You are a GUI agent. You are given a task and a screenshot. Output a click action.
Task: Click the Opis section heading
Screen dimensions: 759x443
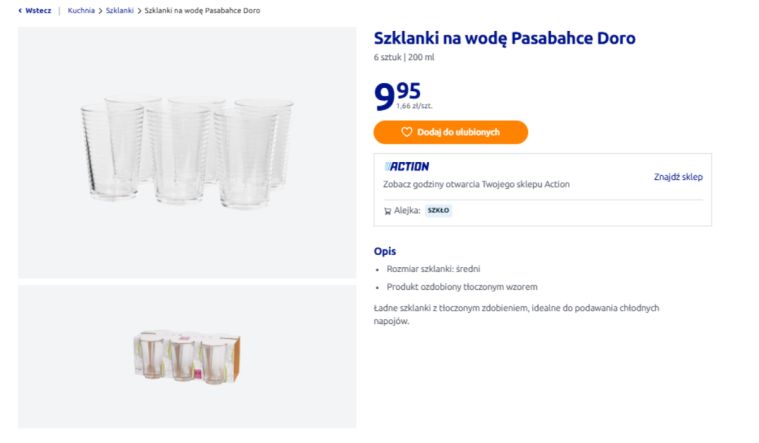coord(385,251)
